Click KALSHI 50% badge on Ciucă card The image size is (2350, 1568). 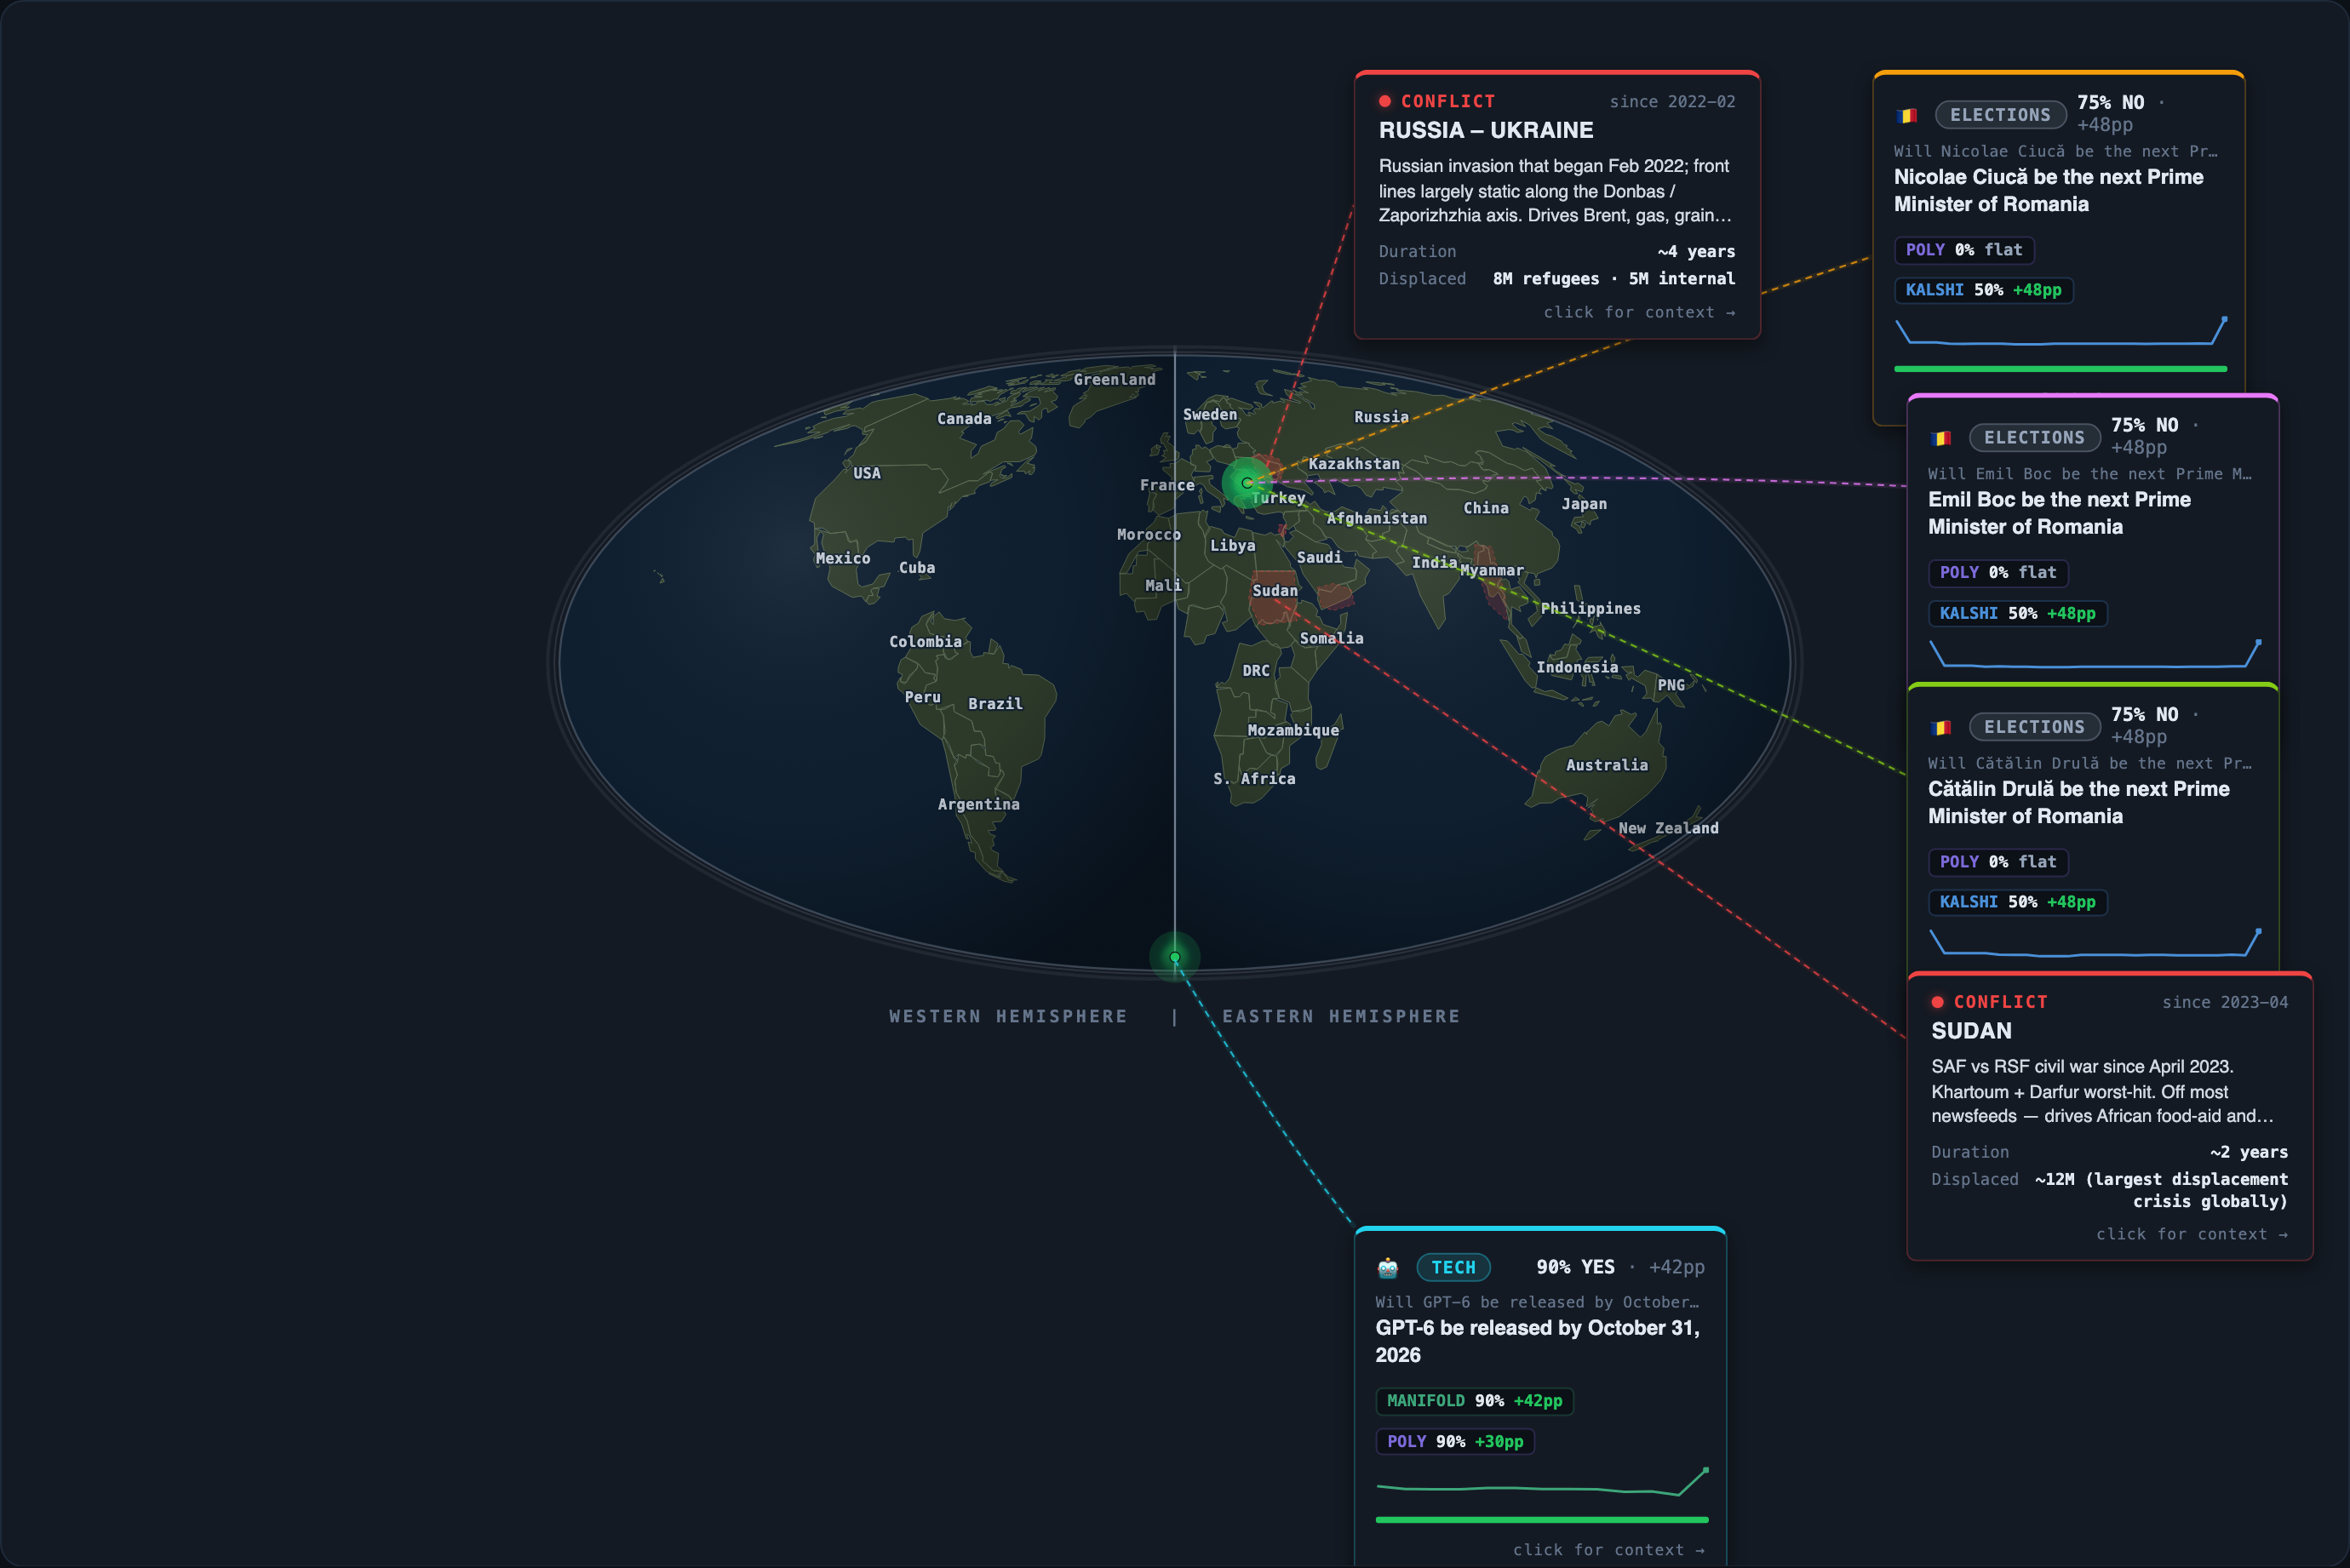(x=1984, y=290)
